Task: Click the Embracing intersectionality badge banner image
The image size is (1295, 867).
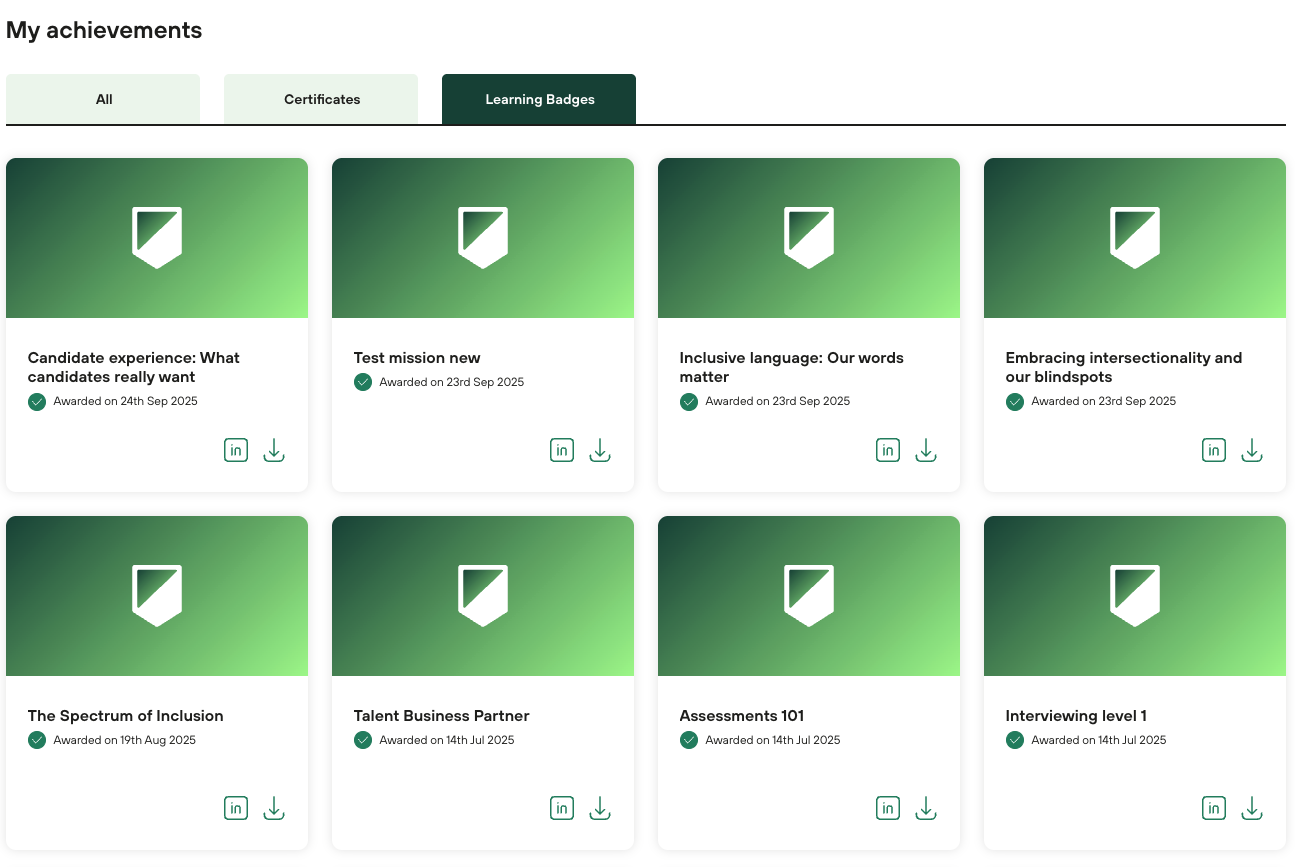Action: [x=1134, y=238]
